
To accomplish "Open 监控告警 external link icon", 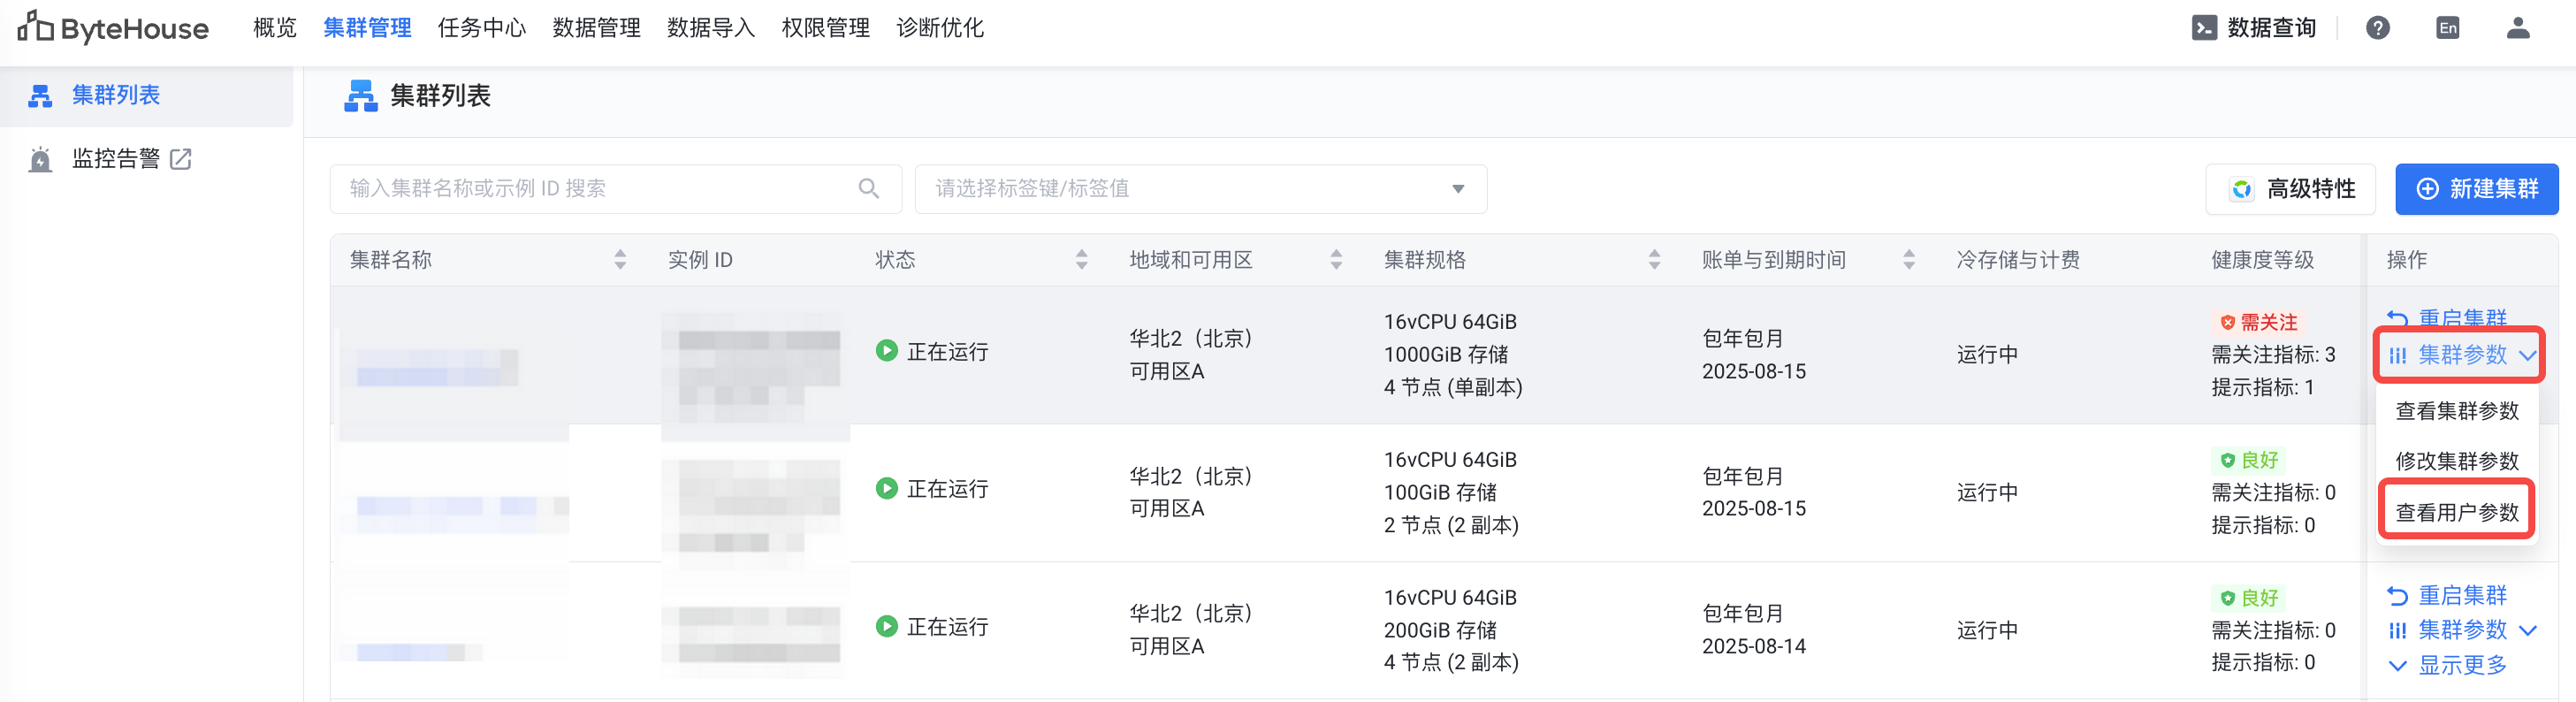I will pos(181,159).
